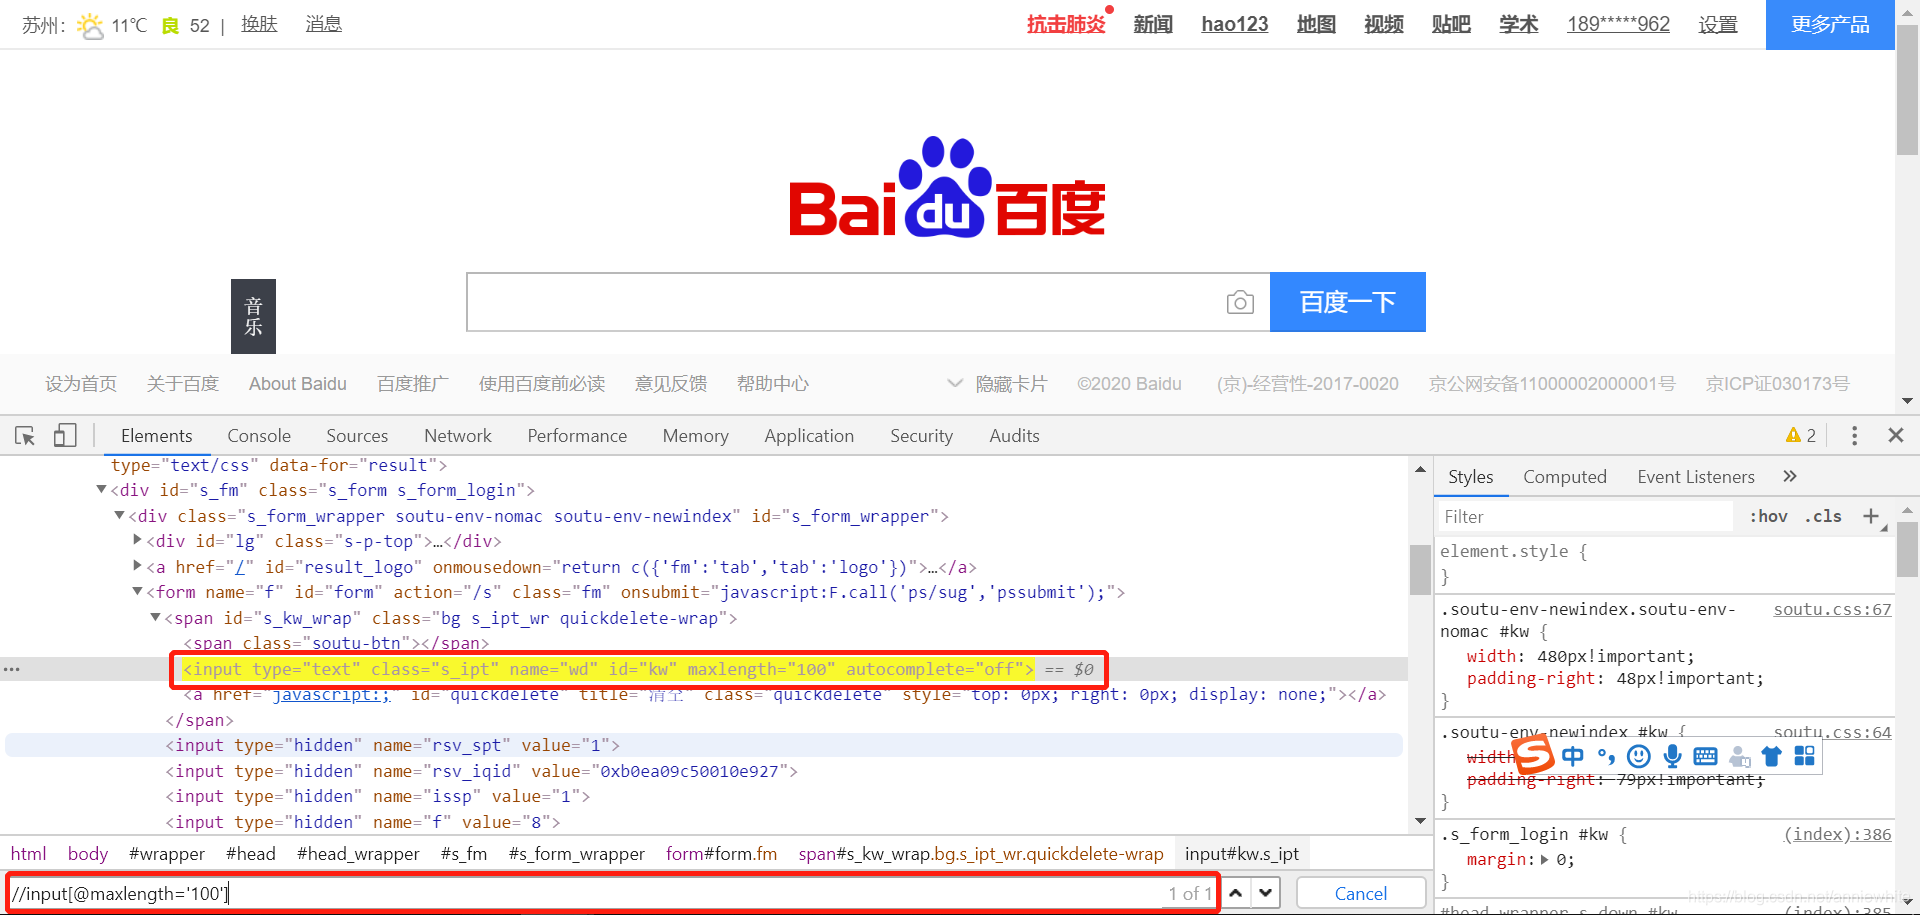Image resolution: width=1920 pixels, height=915 pixels.
Task: Open soutu.css:67 source link
Action: coord(1832,609)
